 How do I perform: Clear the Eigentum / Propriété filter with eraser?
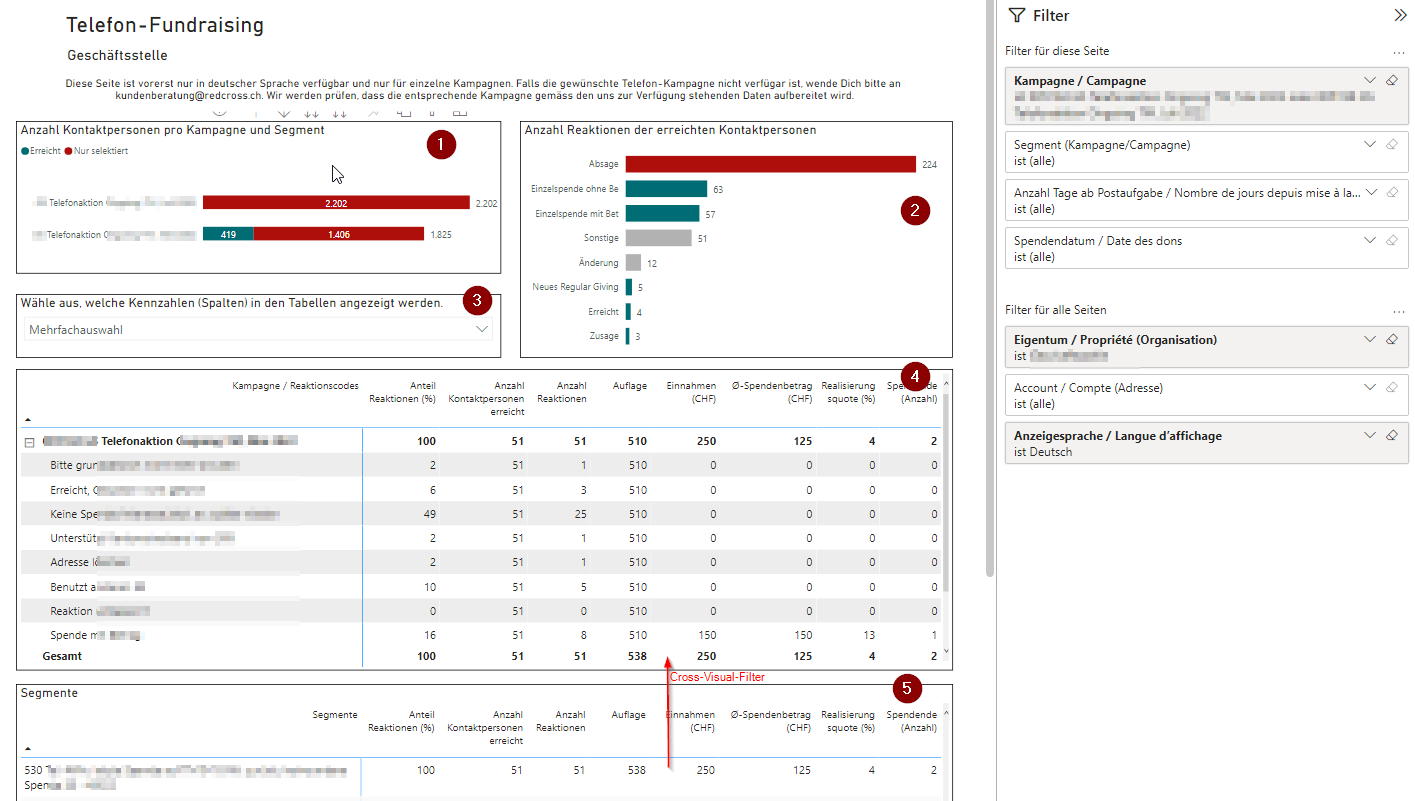1391,339
